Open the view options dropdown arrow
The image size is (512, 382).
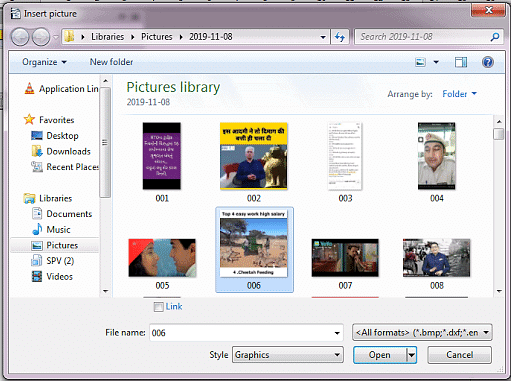tap(436, 62)
